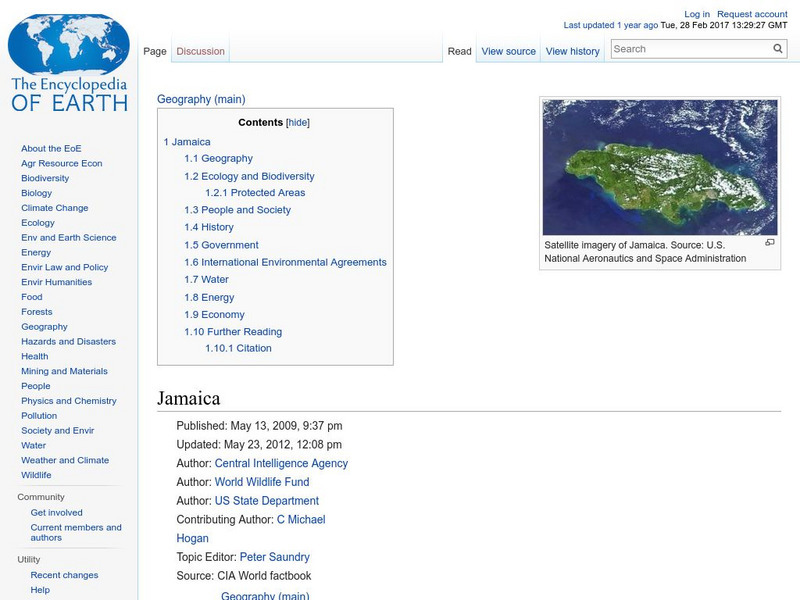
Task: Visit the Get involved community link
Action: 55,512
